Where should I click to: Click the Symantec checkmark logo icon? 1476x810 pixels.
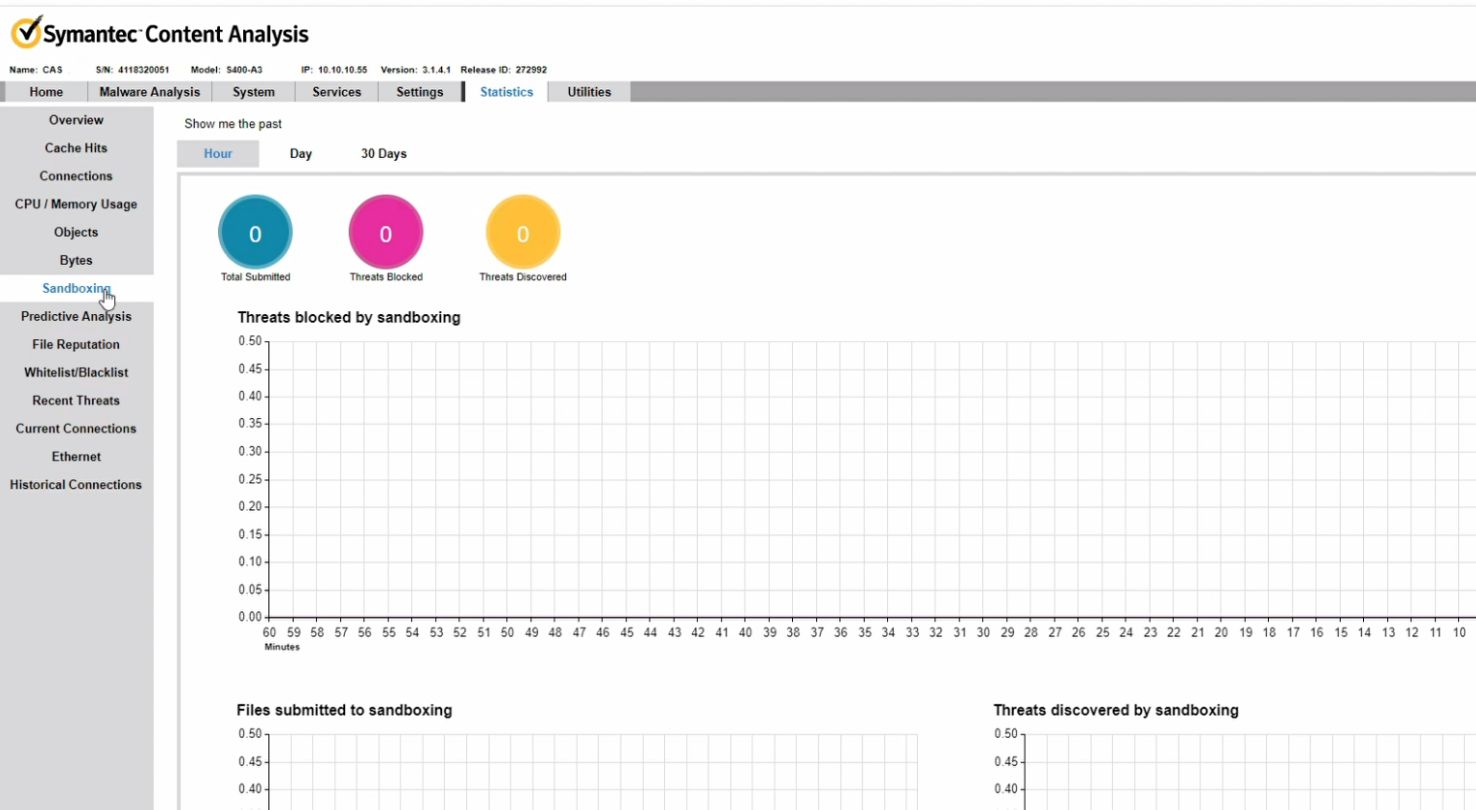27,33
